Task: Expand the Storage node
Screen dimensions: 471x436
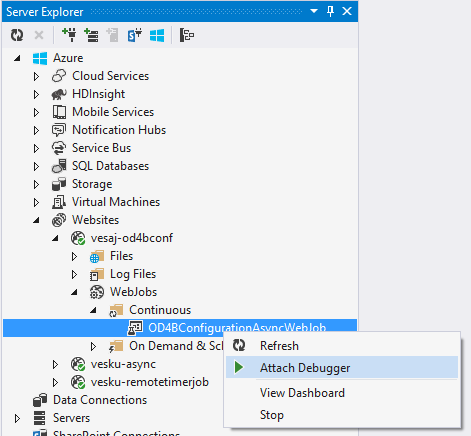Action: 36,184
